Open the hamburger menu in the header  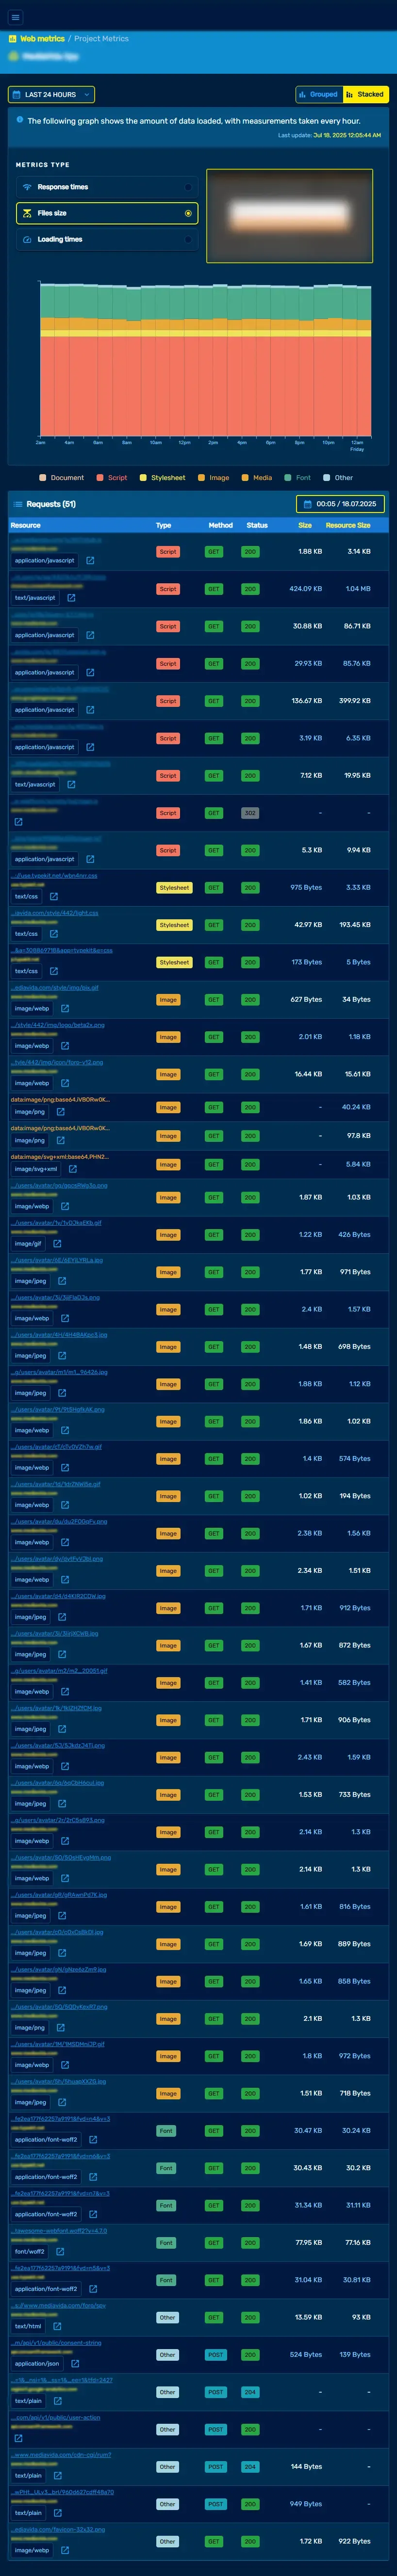point(15,17)
